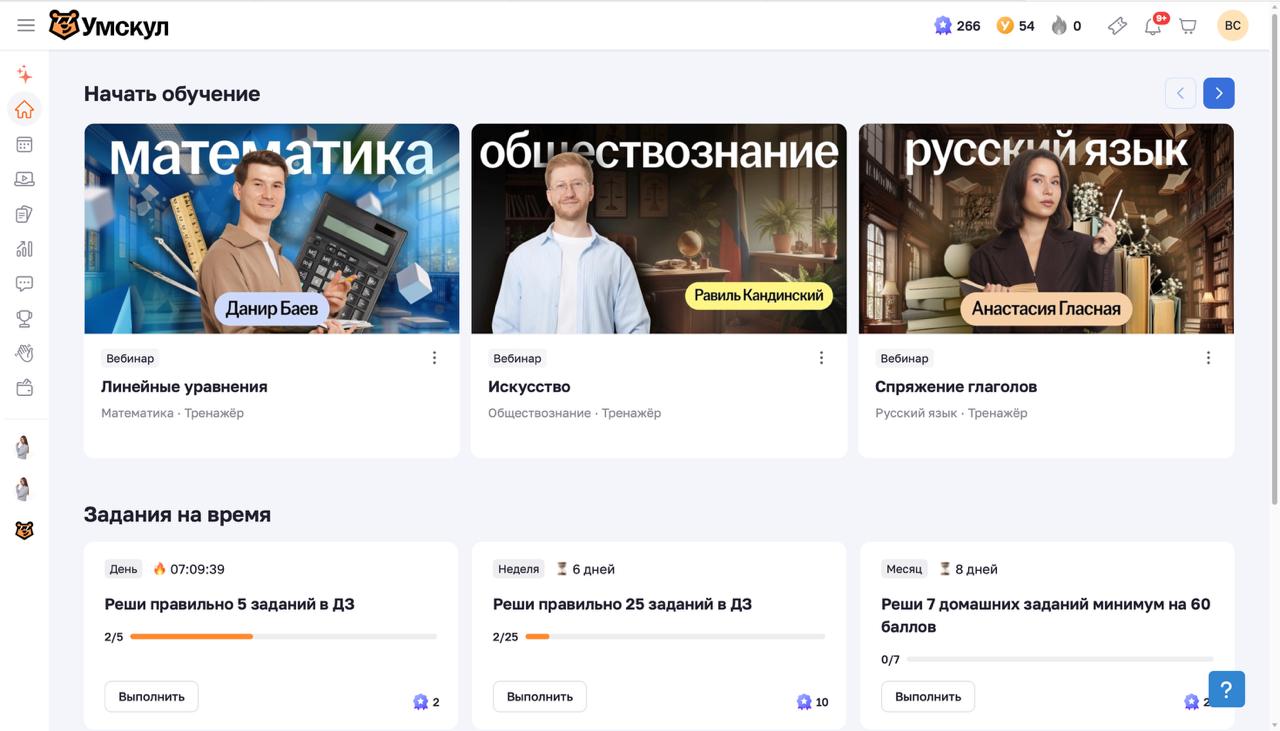1280x731 pixels.
Task: Go to the Home sidebar icon
Action: pyautogui.click(x=25, y=110)
